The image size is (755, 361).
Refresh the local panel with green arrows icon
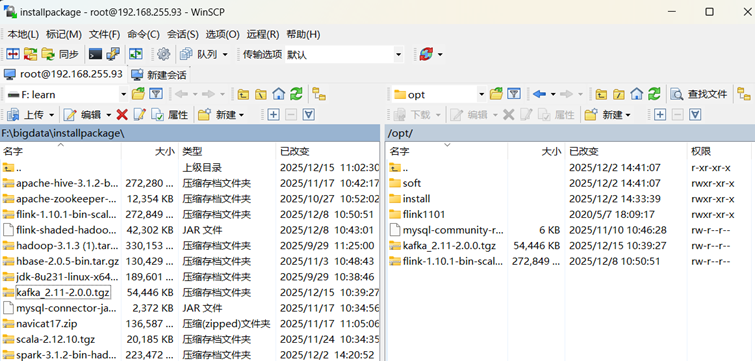pyautogui.click(x=296, y=94)
